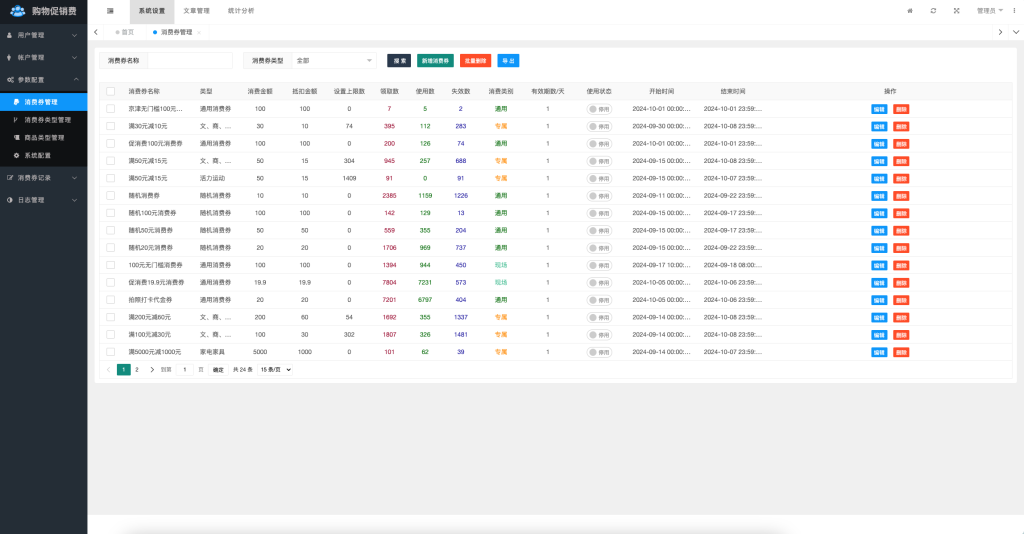
Task: Collapse the sidebar with the hamburger icon
Action: tap(110, 10)
